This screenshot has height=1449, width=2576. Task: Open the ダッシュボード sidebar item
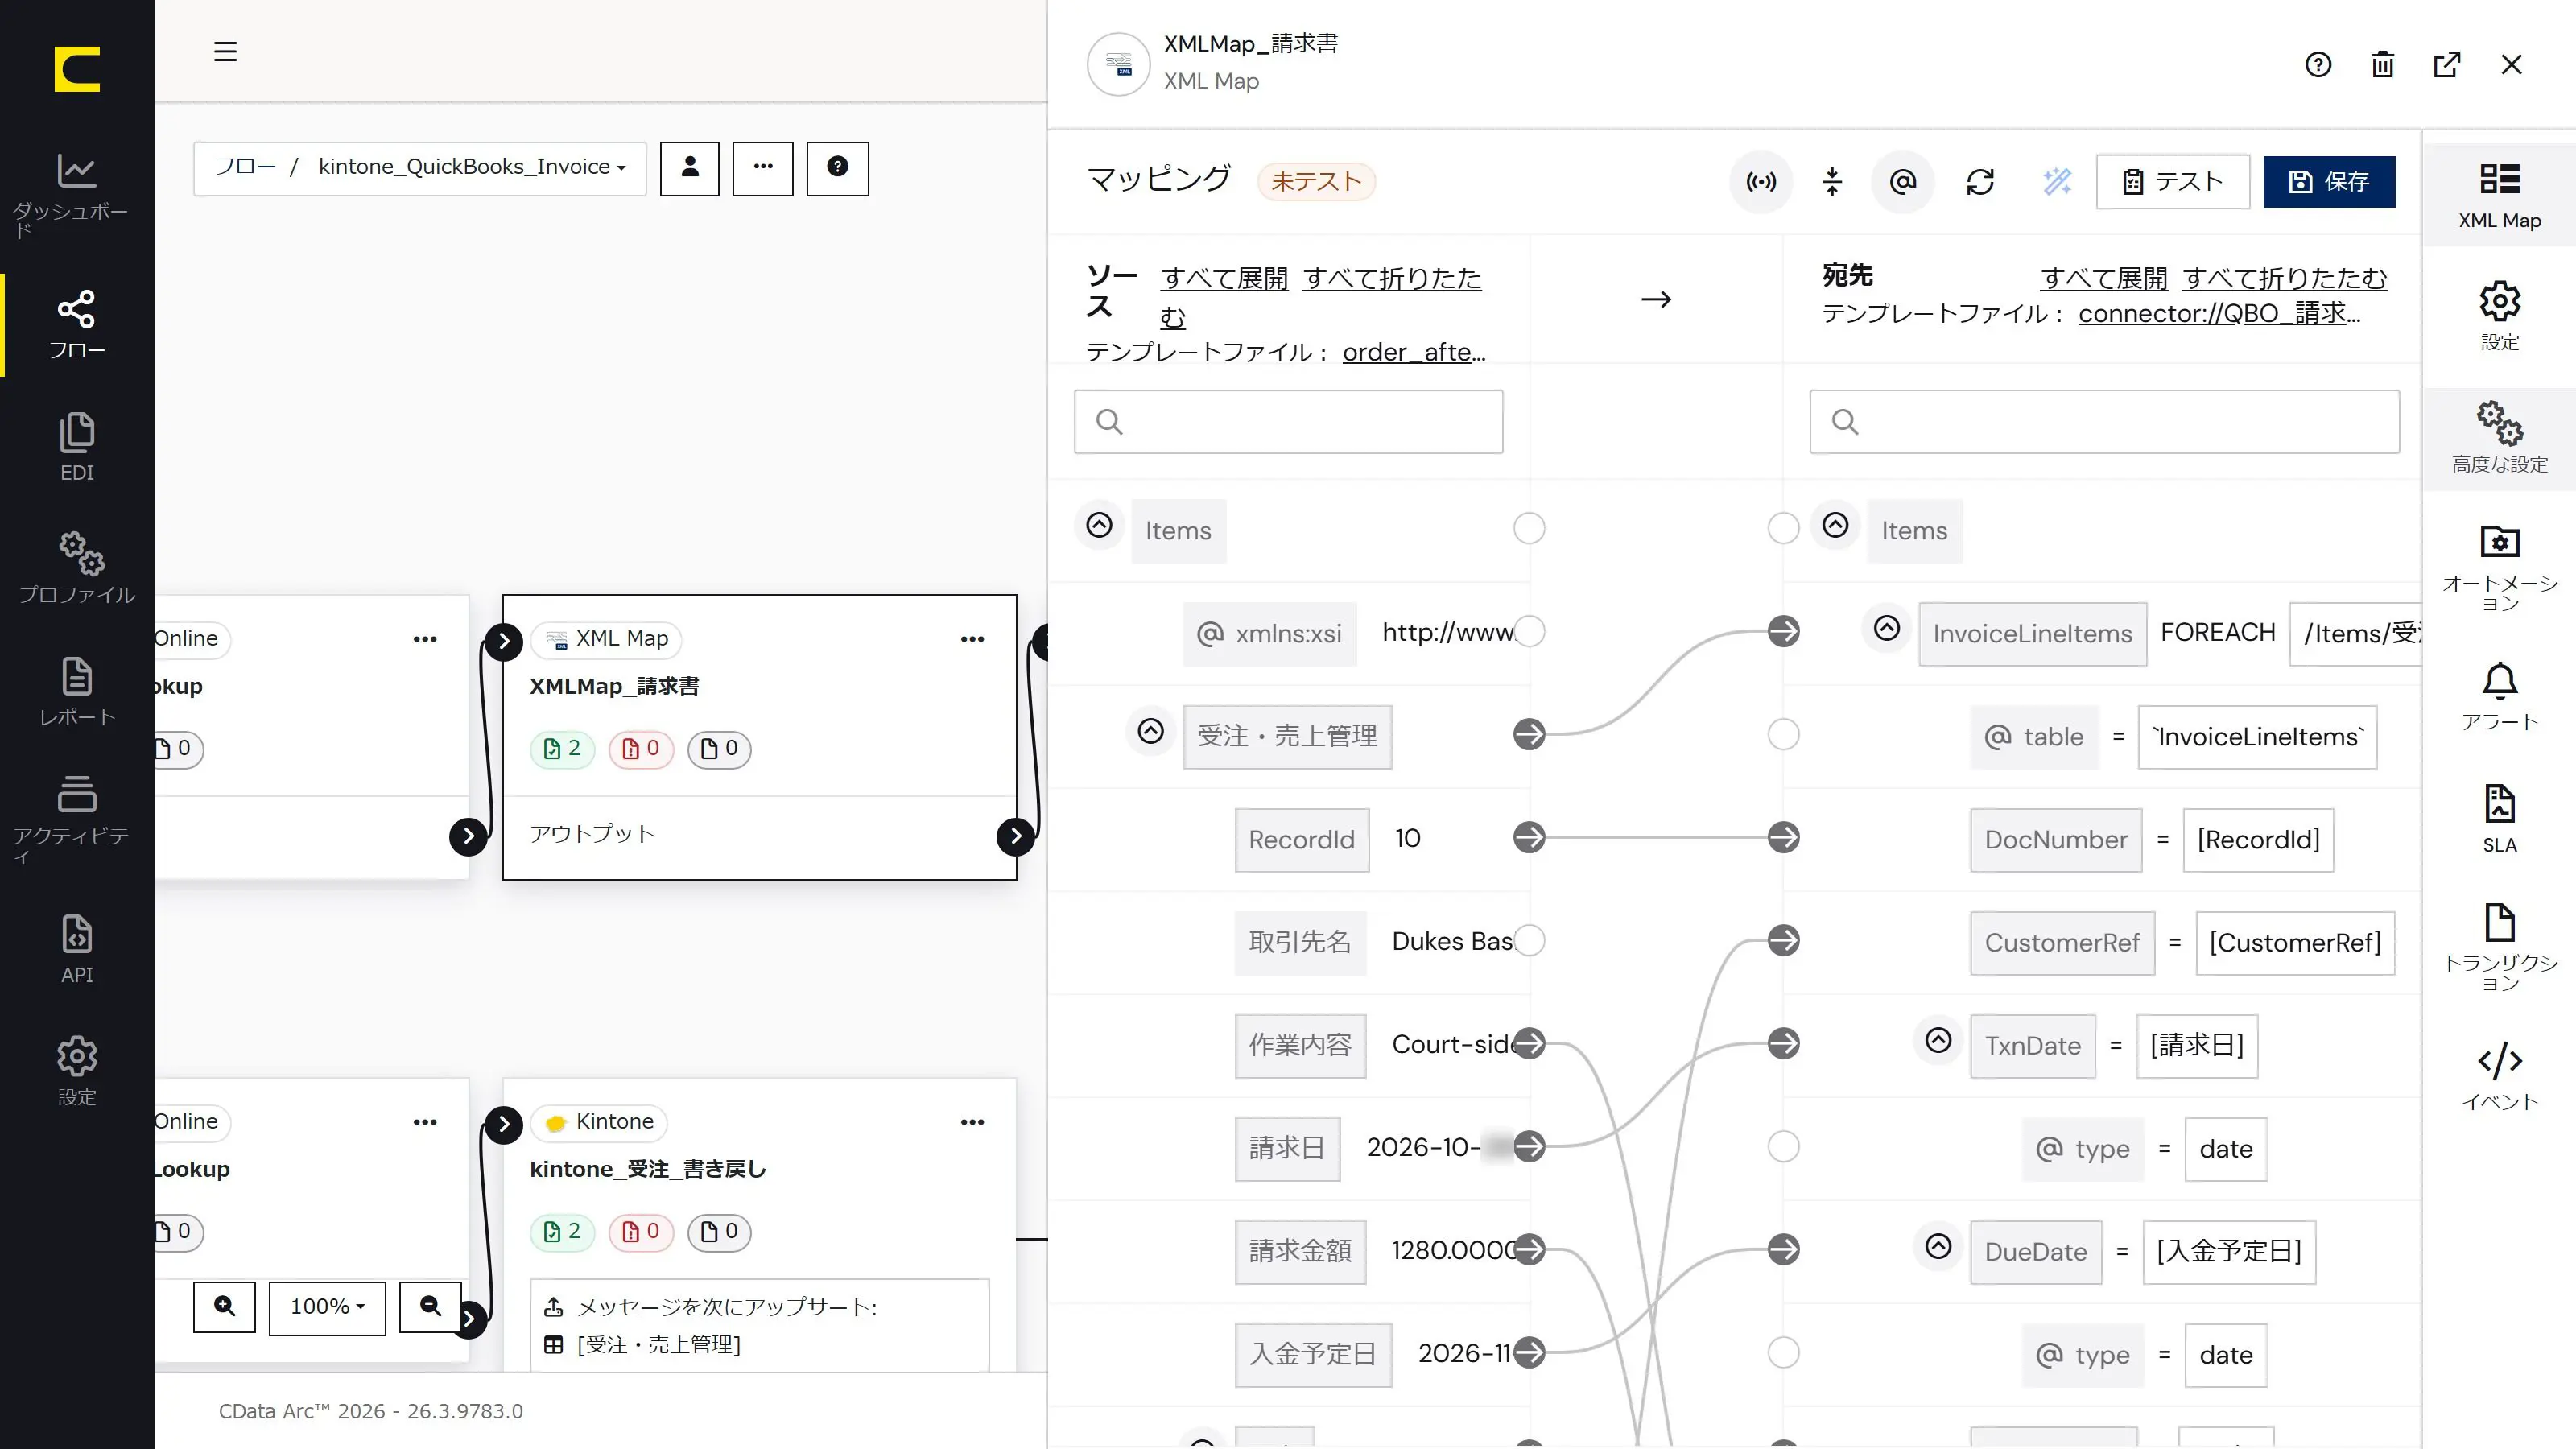77,195
